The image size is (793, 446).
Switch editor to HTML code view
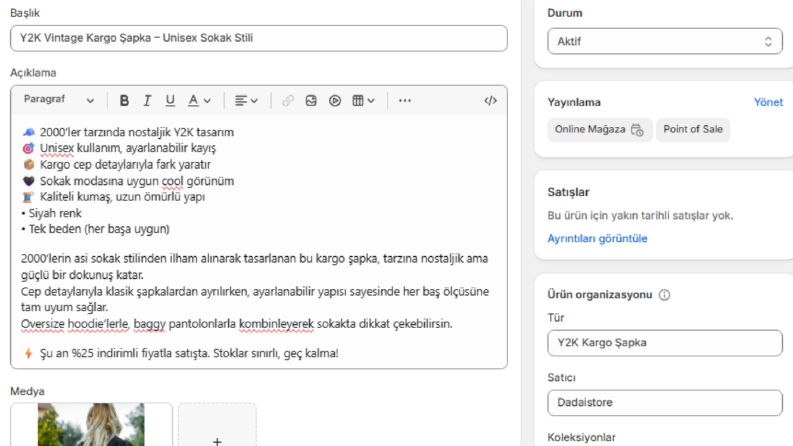tap(490, 101)
